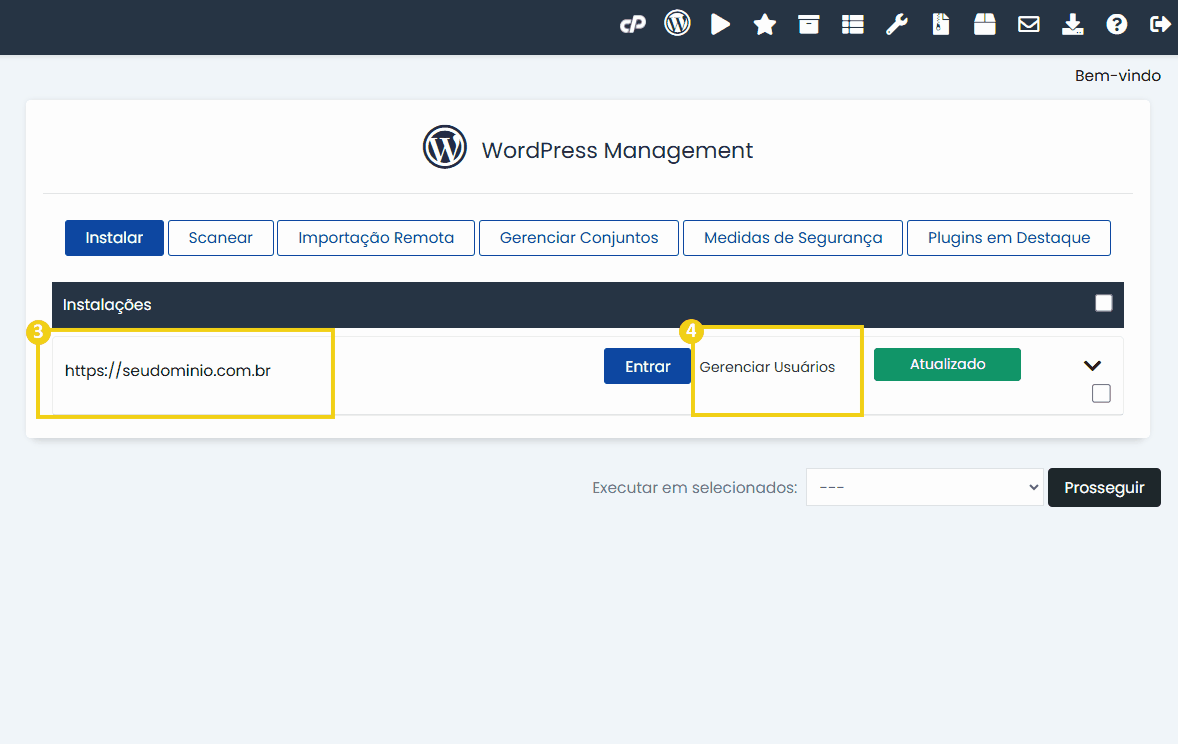Image resolution: width=1178 pixels, height=744 pixels.
Task: Click the star ratings icon
Action: [765, 25]
